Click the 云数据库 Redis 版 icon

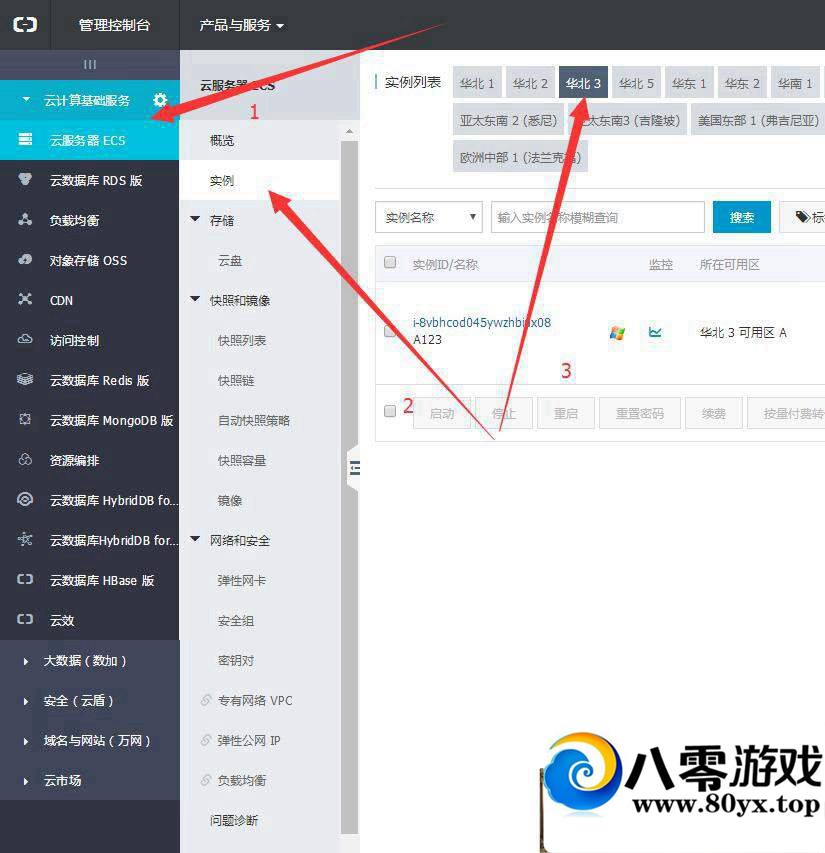click(25, 379)
